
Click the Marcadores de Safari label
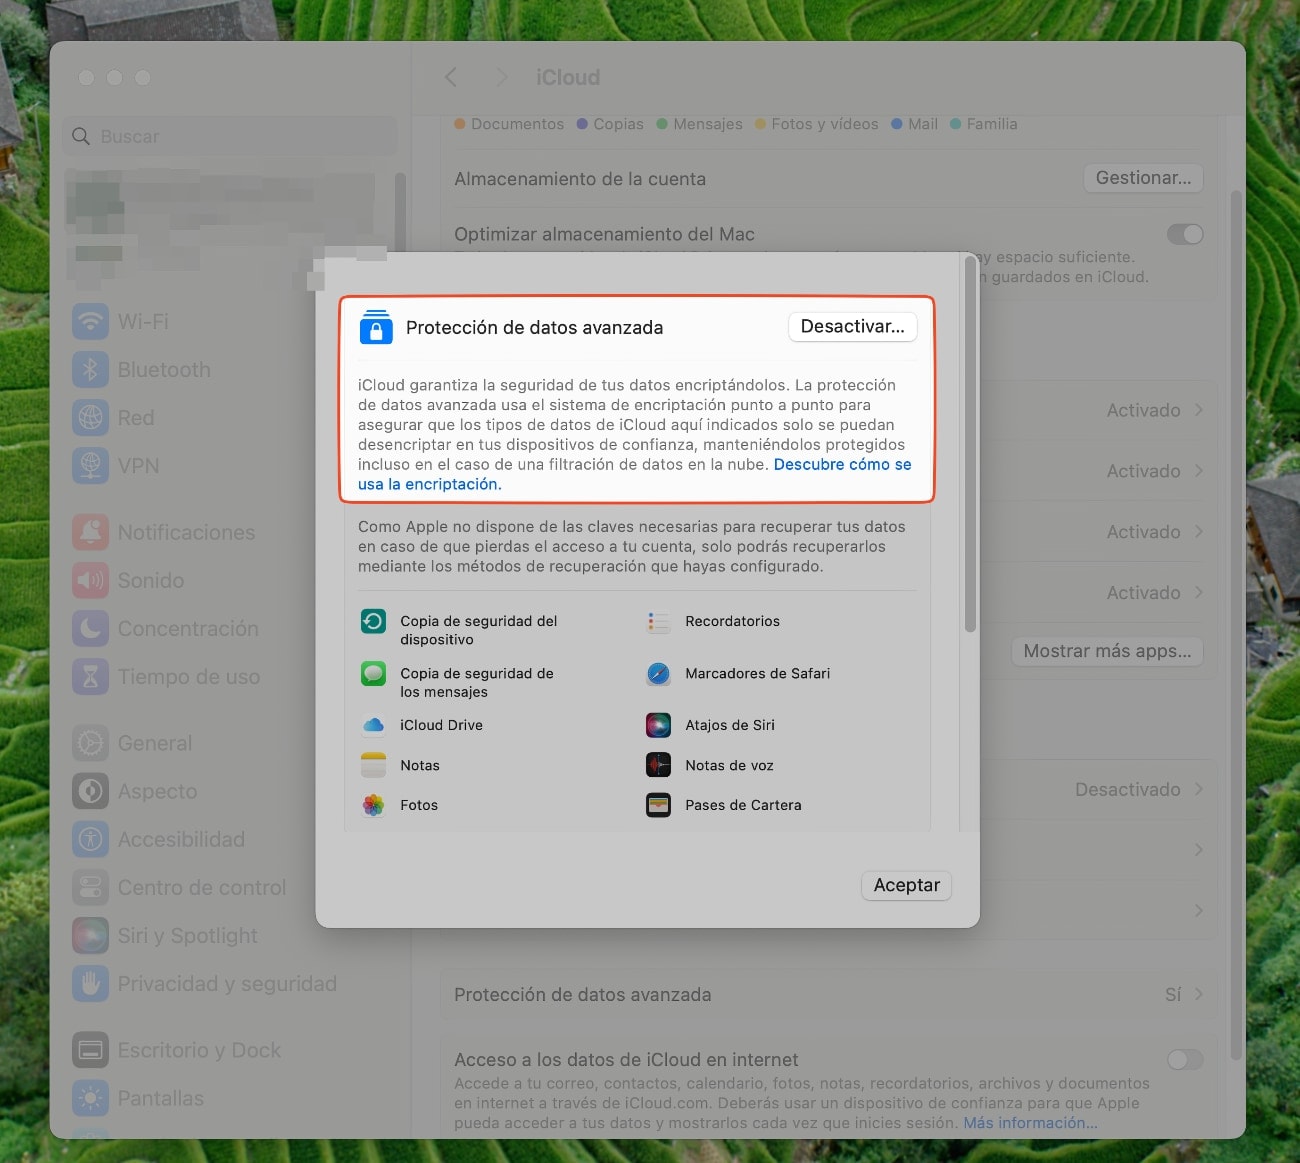point(758,673)
